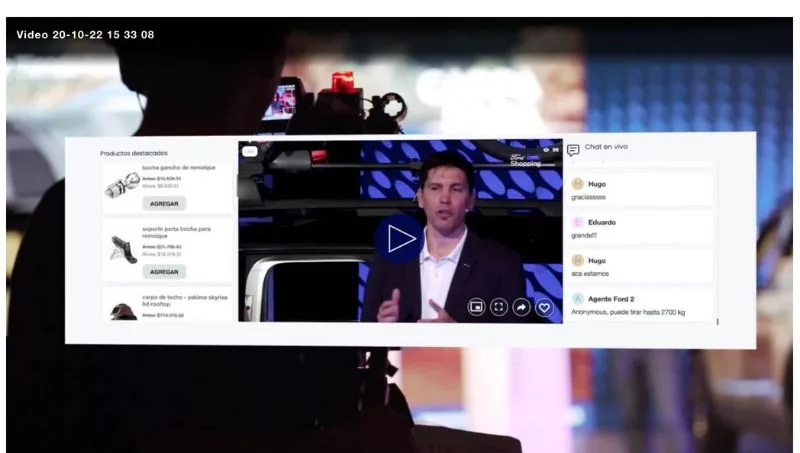Click the picture-in-picture icon
The image size is (800, 453).
tap(477, 307)
